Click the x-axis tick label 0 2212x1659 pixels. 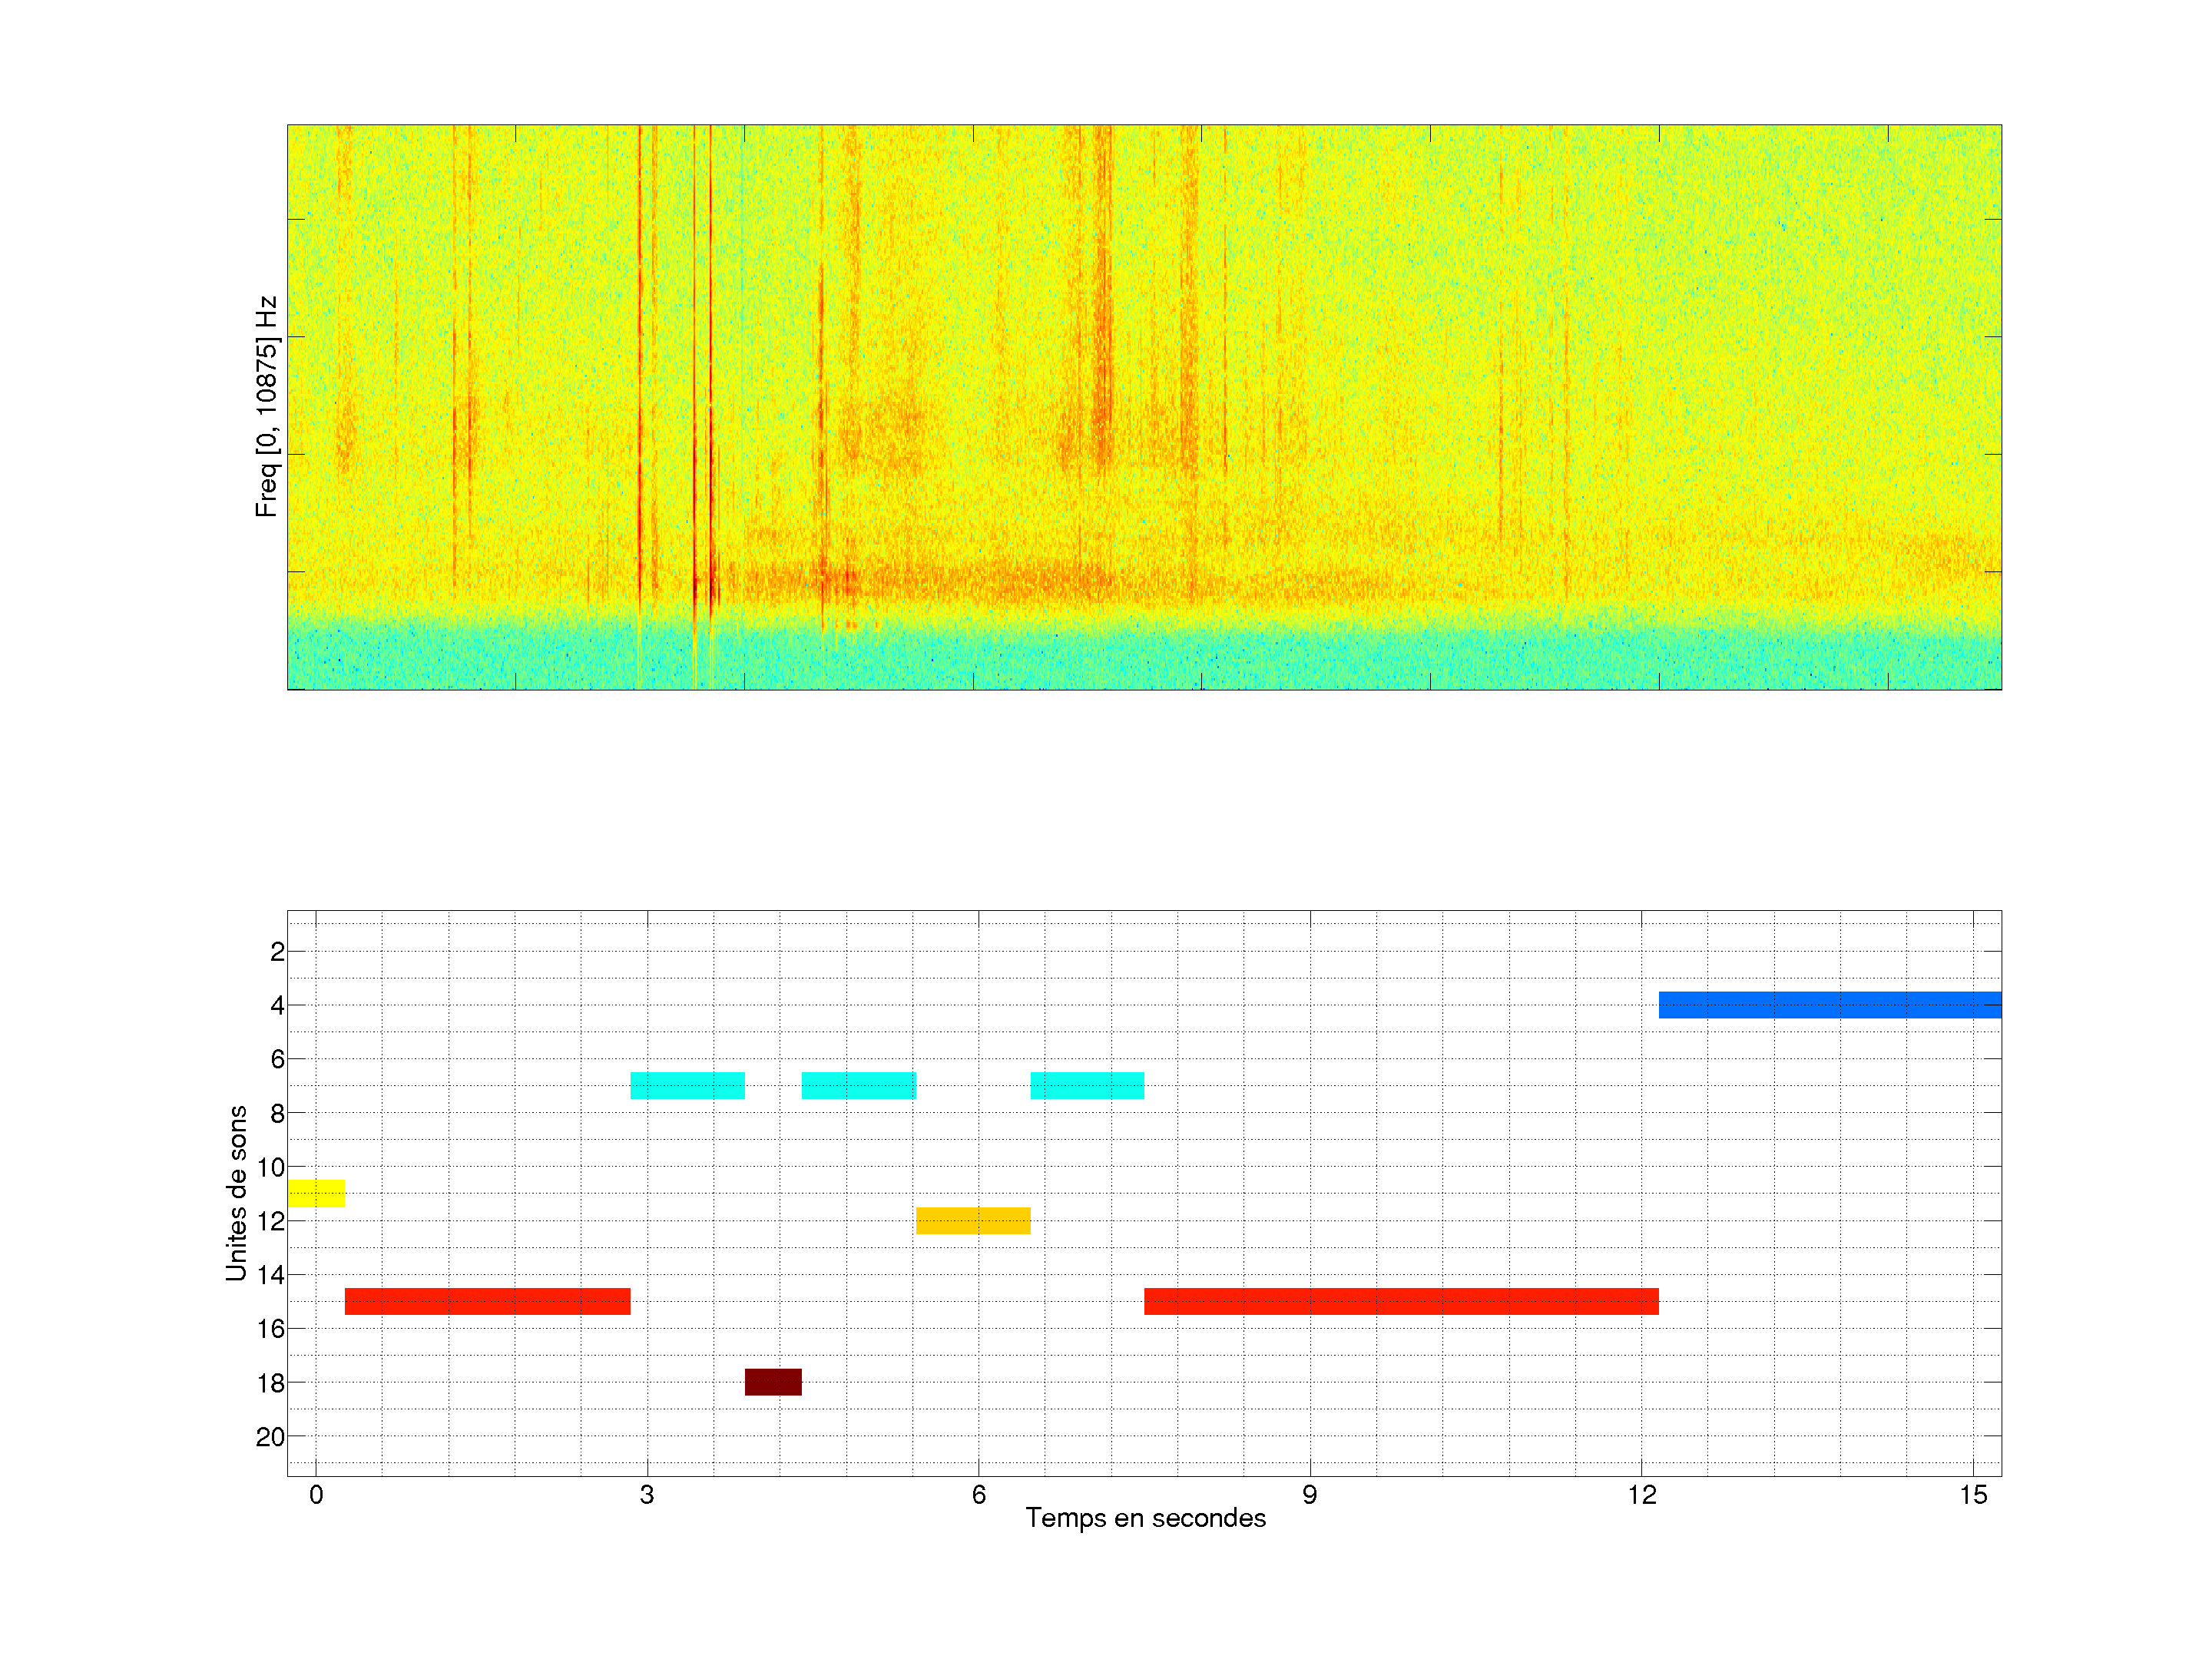pyautogui.click(x=316, y=1496)
